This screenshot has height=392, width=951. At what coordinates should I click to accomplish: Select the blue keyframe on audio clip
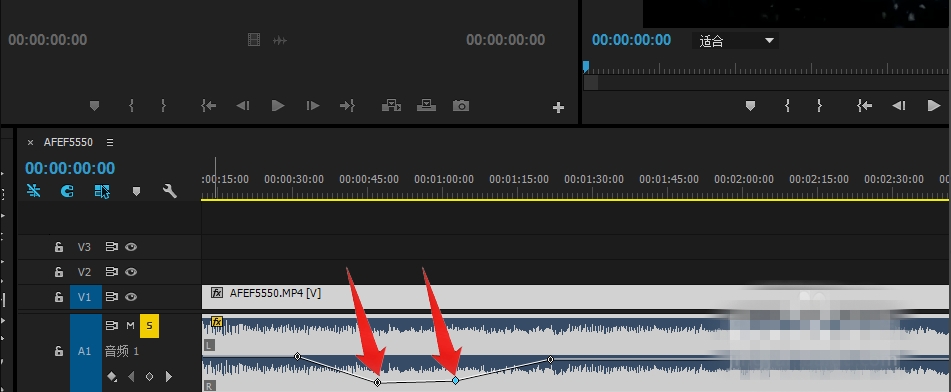click(455, 380)
